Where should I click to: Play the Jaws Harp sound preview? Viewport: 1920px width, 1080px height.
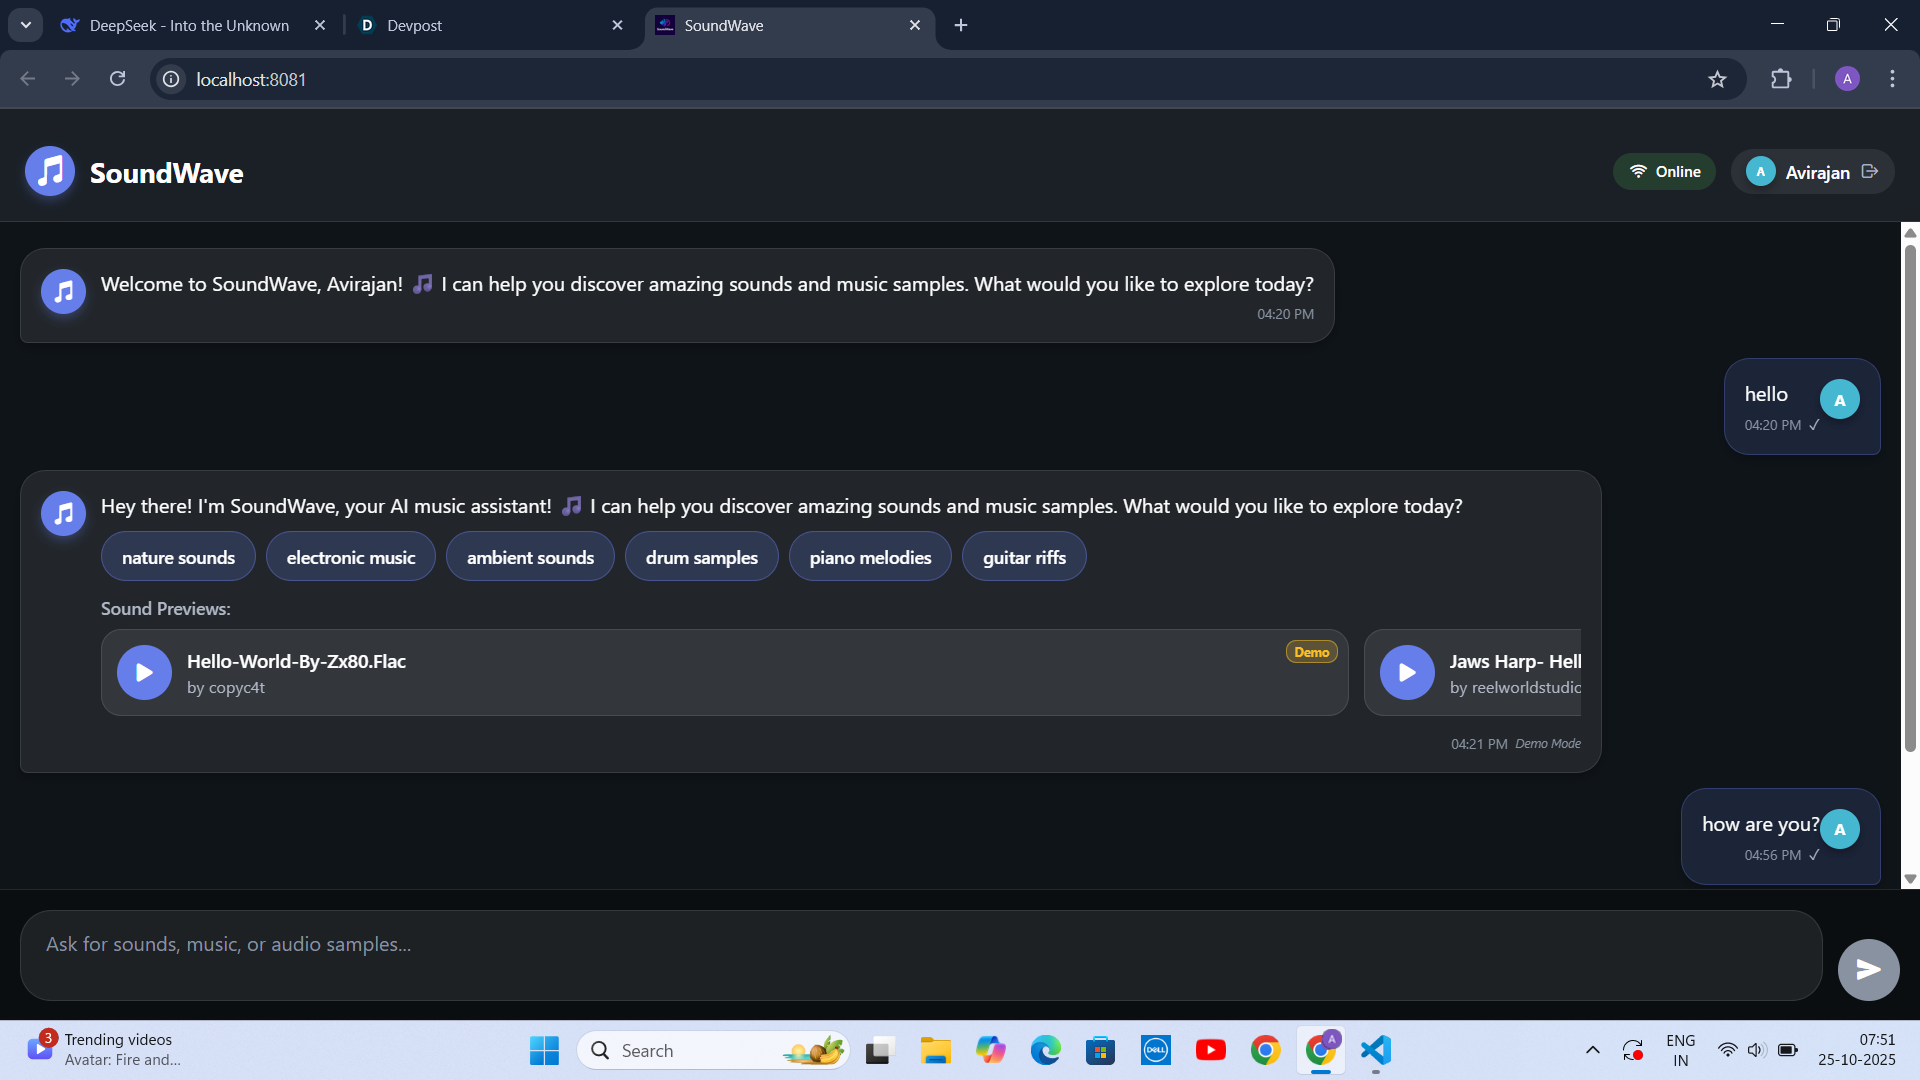(1407, 672)
